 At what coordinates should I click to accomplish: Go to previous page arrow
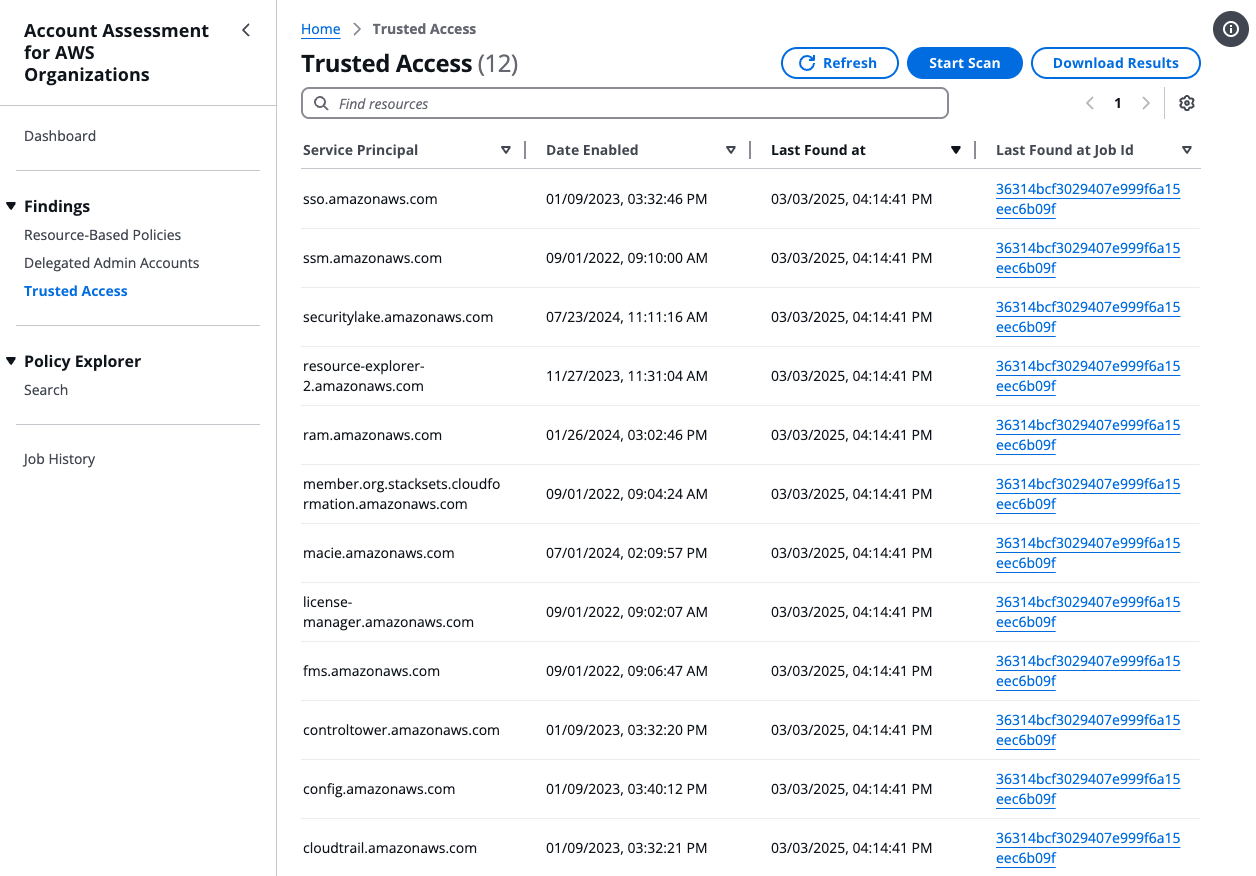[1090, 103]
